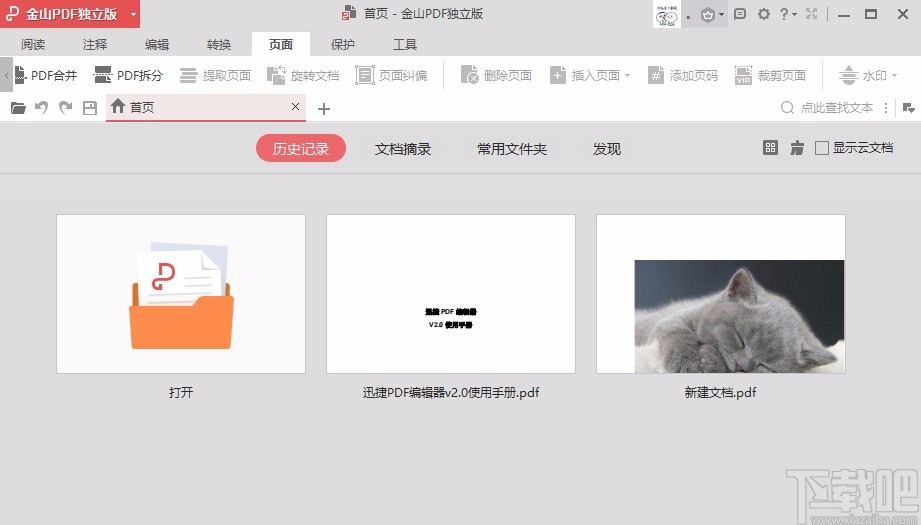Show the 历史记录 history list
921x525 pixels.
tap(301, 149)
